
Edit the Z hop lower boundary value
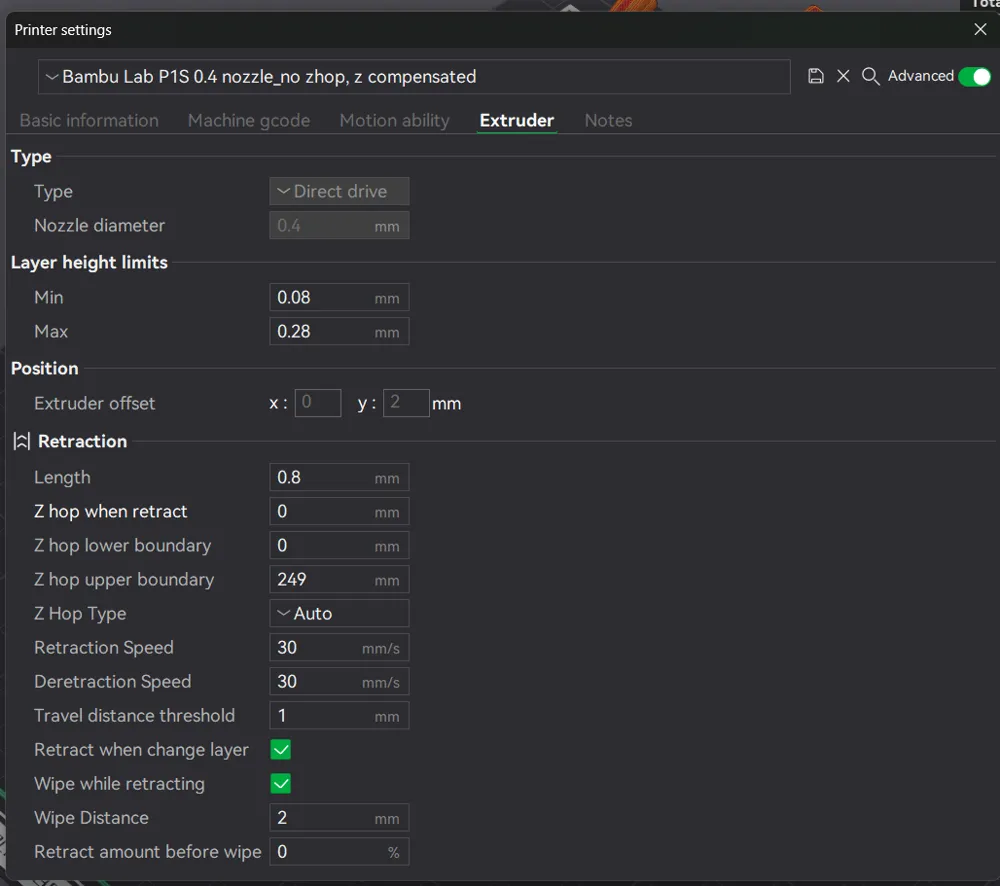(339, 545)
